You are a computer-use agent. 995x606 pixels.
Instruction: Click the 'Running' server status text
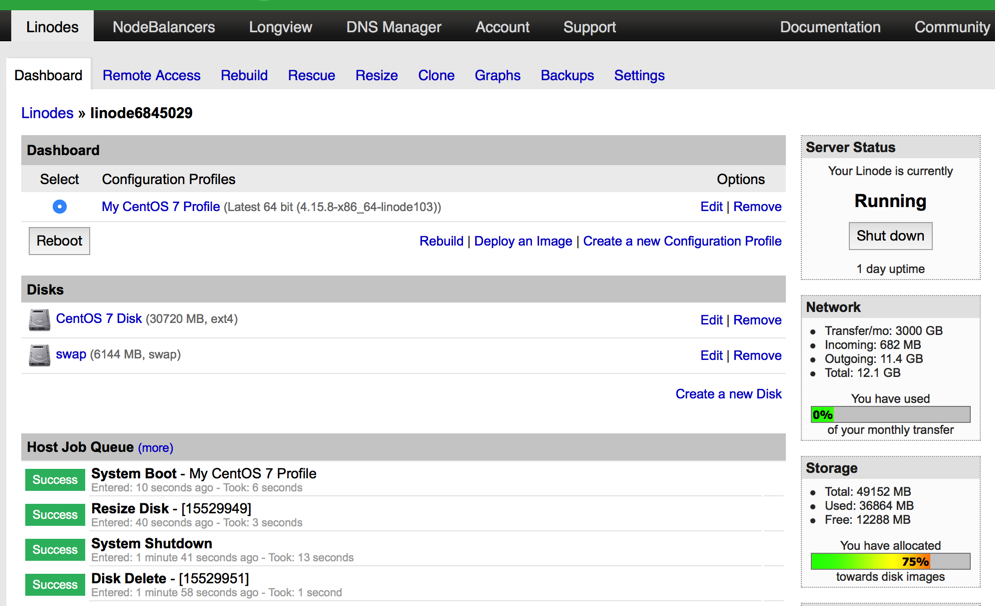click(x=890, y=201)
